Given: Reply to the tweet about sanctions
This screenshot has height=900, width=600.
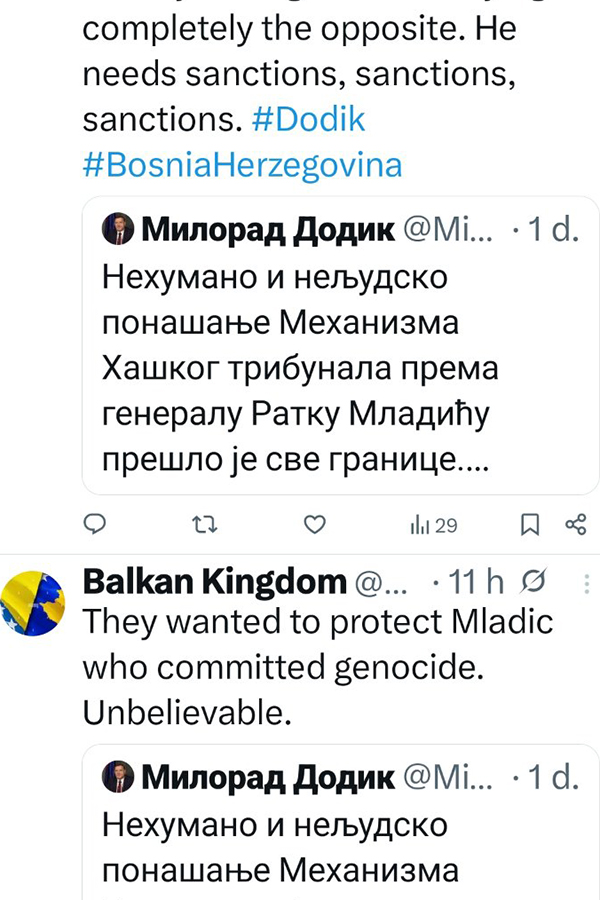Looking at the screenshot, I should 96,524.
